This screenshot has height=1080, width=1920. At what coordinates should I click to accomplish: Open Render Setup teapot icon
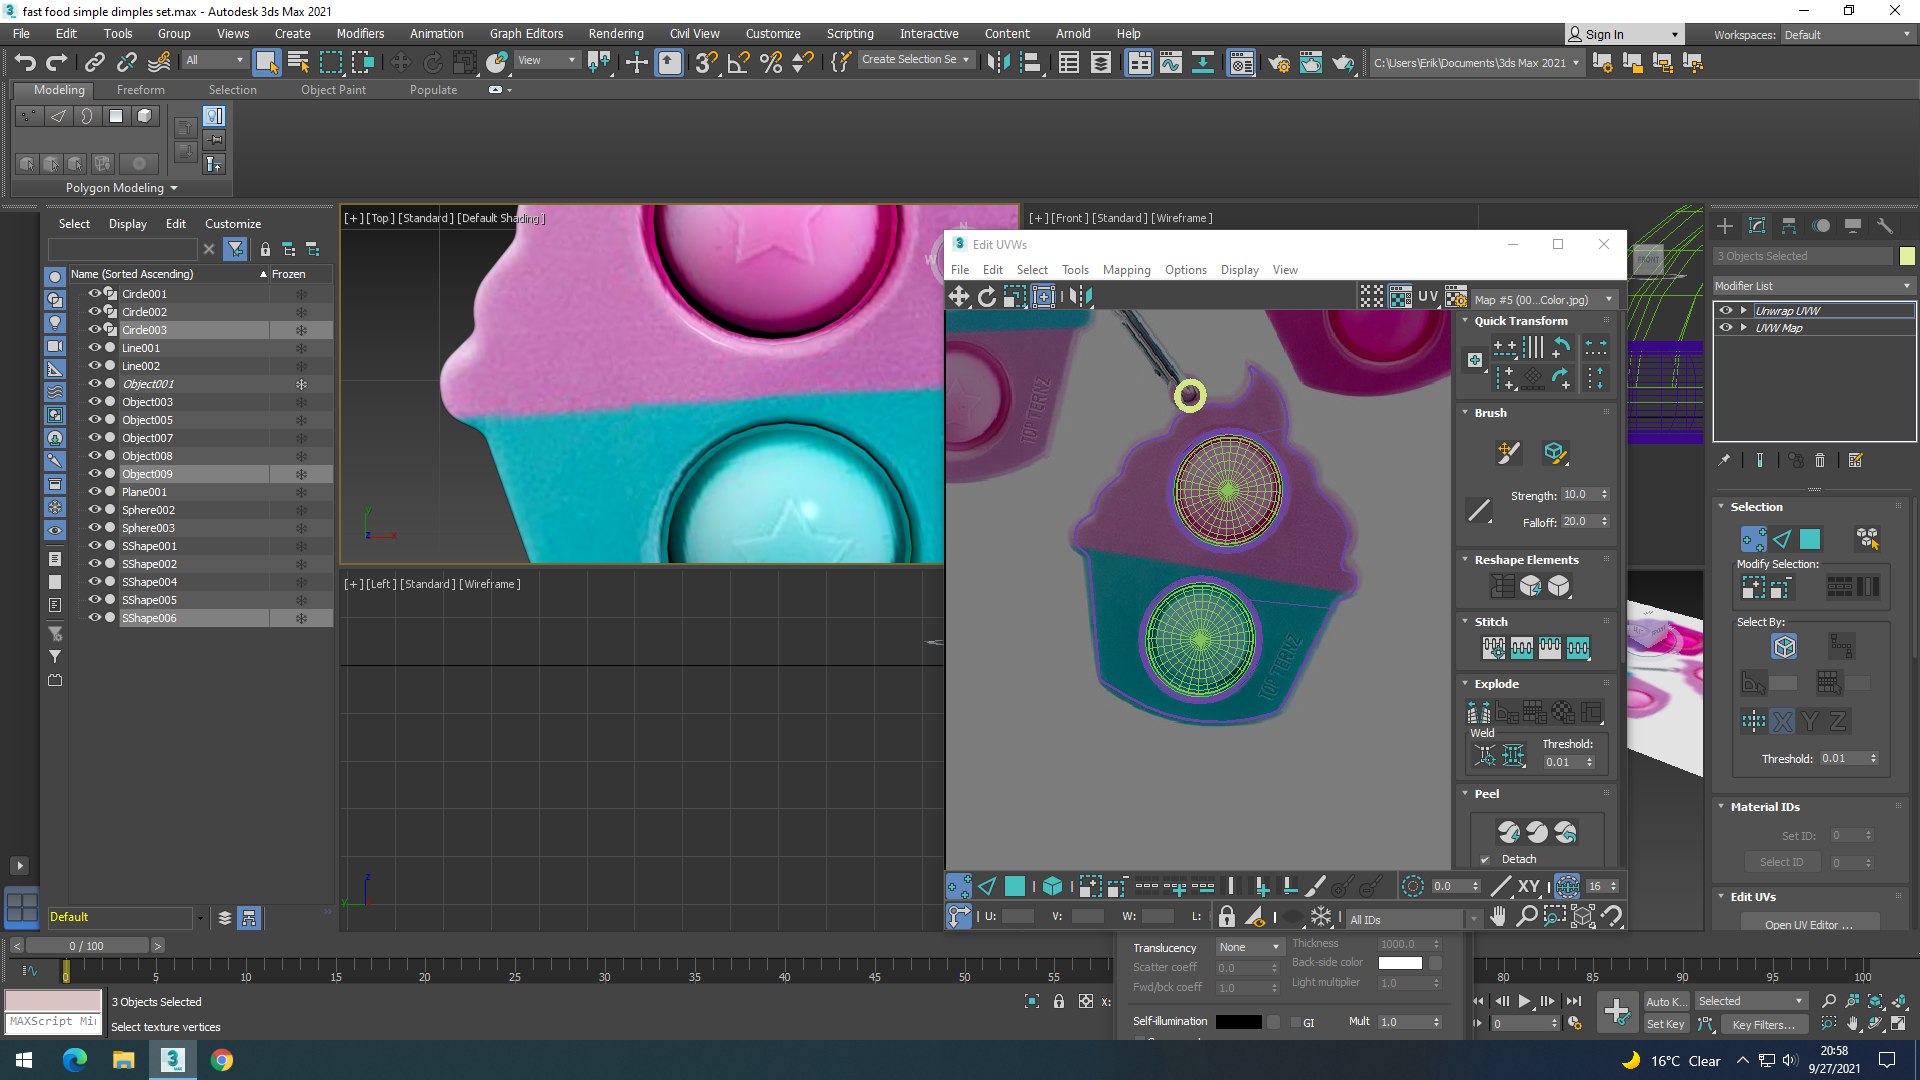tap(1278, 63)
